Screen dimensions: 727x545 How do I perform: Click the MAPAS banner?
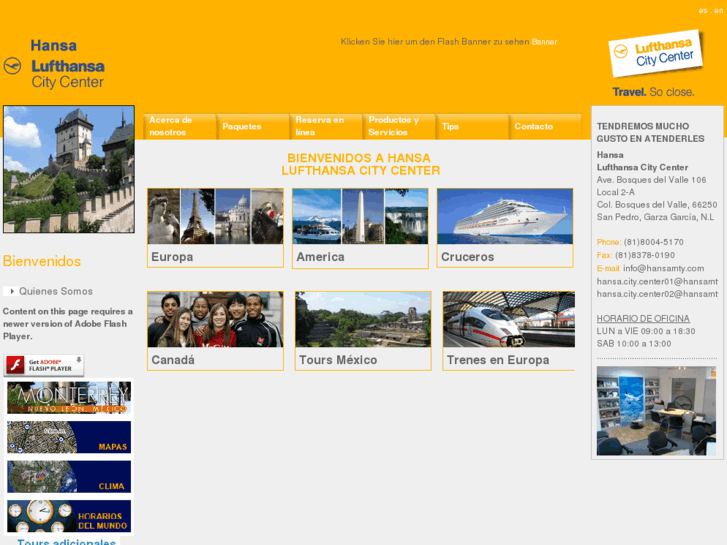[x=69, y=437]
